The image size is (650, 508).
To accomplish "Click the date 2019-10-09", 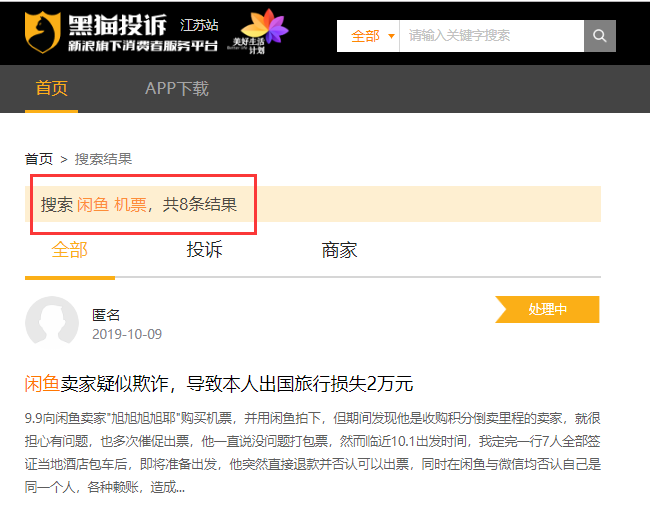I will click(127, 334).
